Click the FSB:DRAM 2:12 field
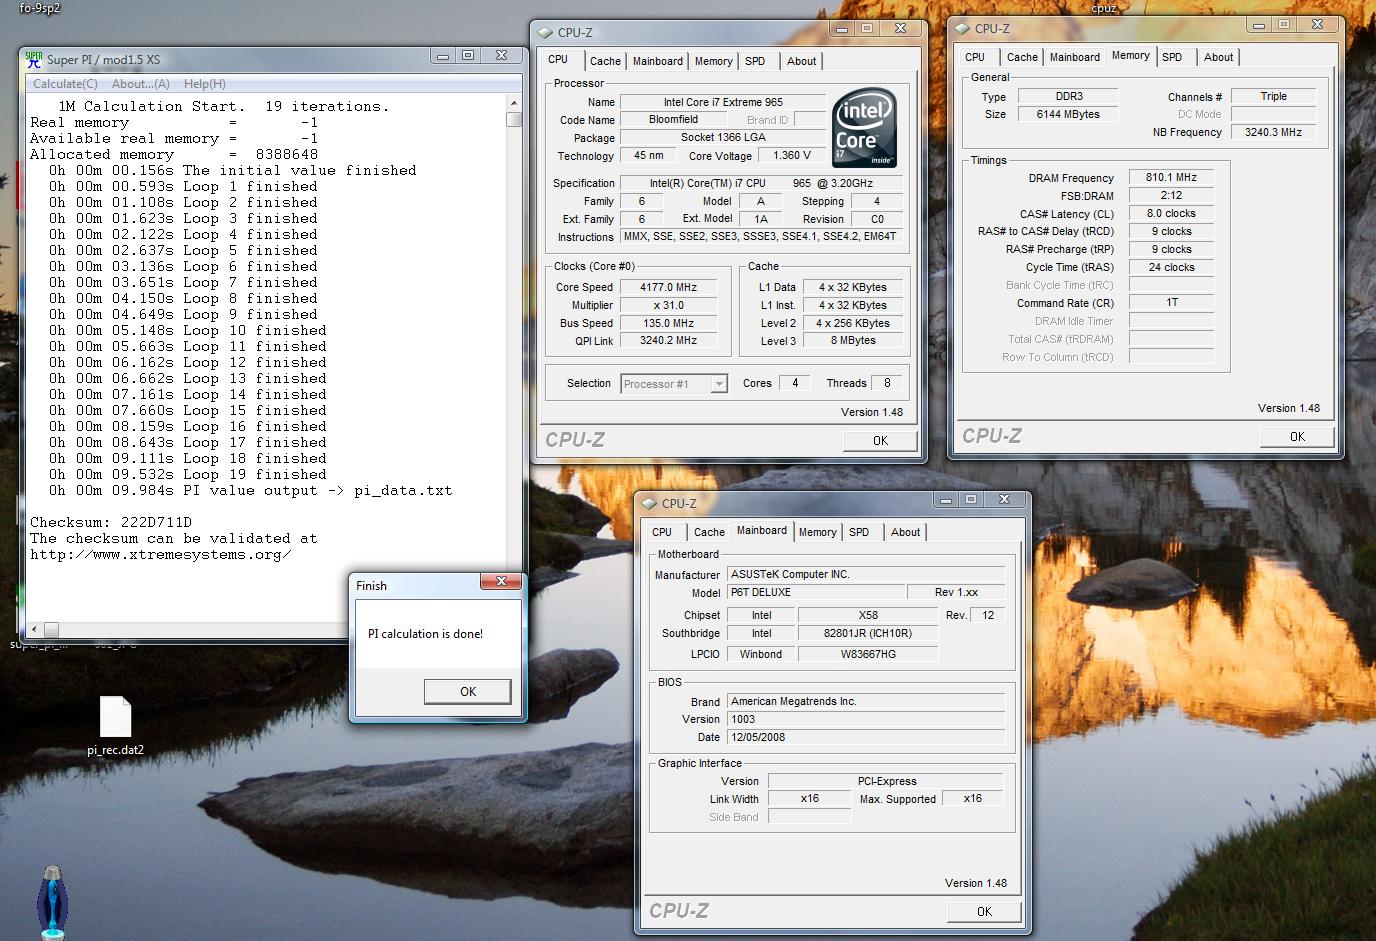This screenshot has width=1376, height=941. [x=1171, y=195]
